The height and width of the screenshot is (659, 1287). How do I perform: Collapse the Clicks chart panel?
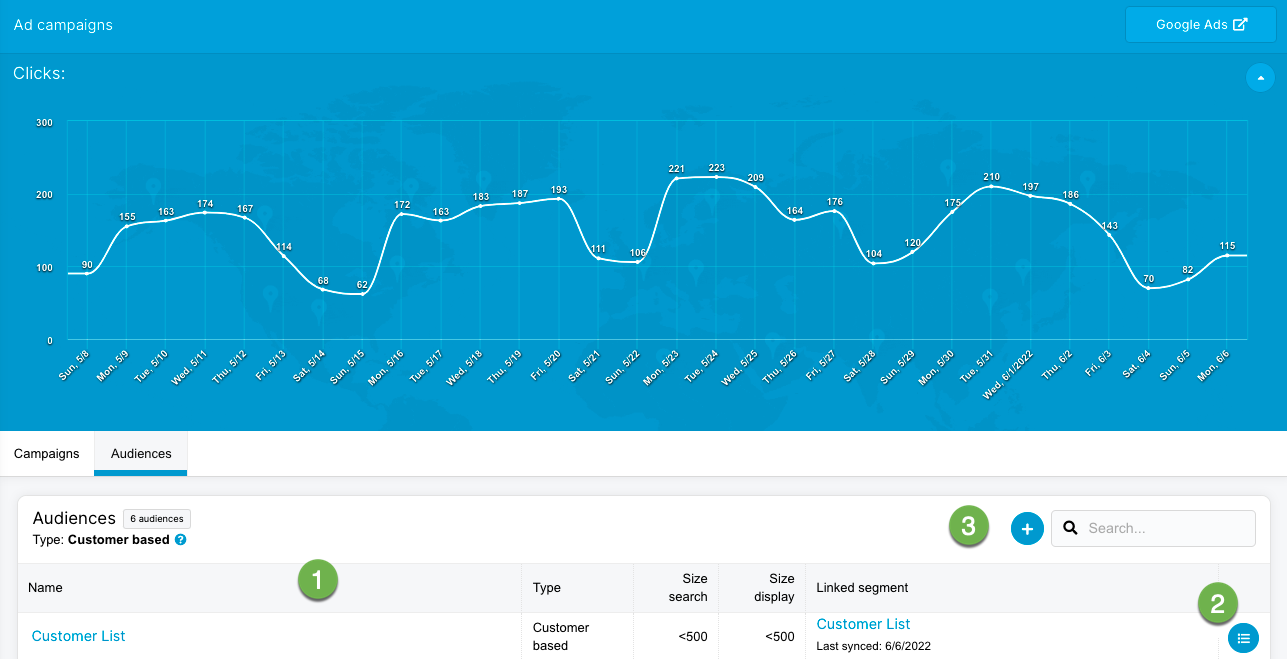[1260, 77]
